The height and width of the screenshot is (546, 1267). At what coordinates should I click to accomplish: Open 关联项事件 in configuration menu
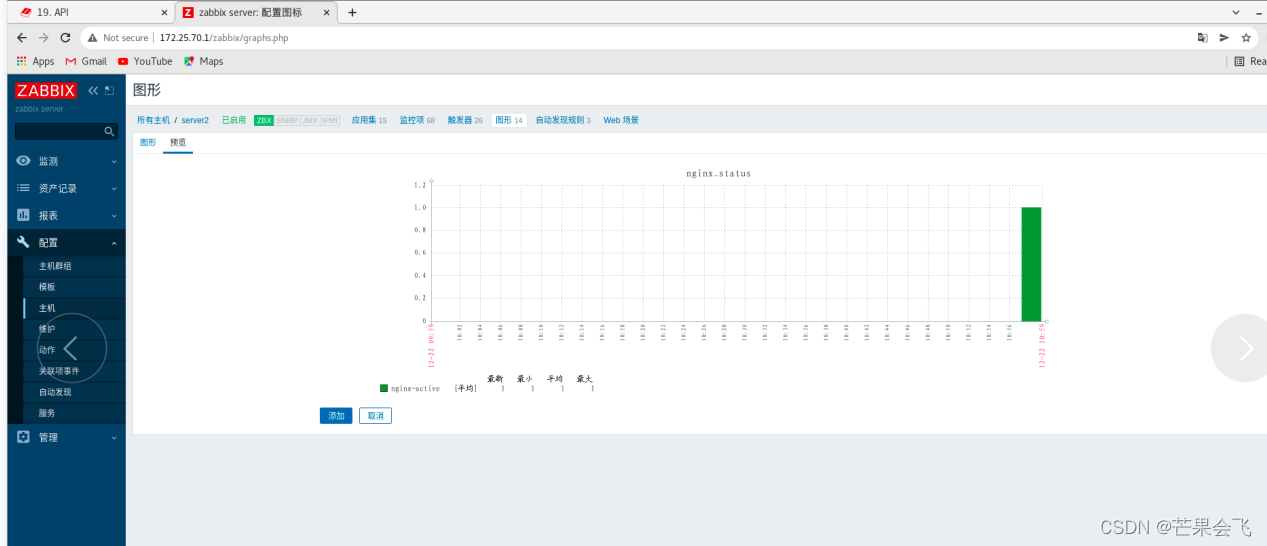tap(59, 371)
